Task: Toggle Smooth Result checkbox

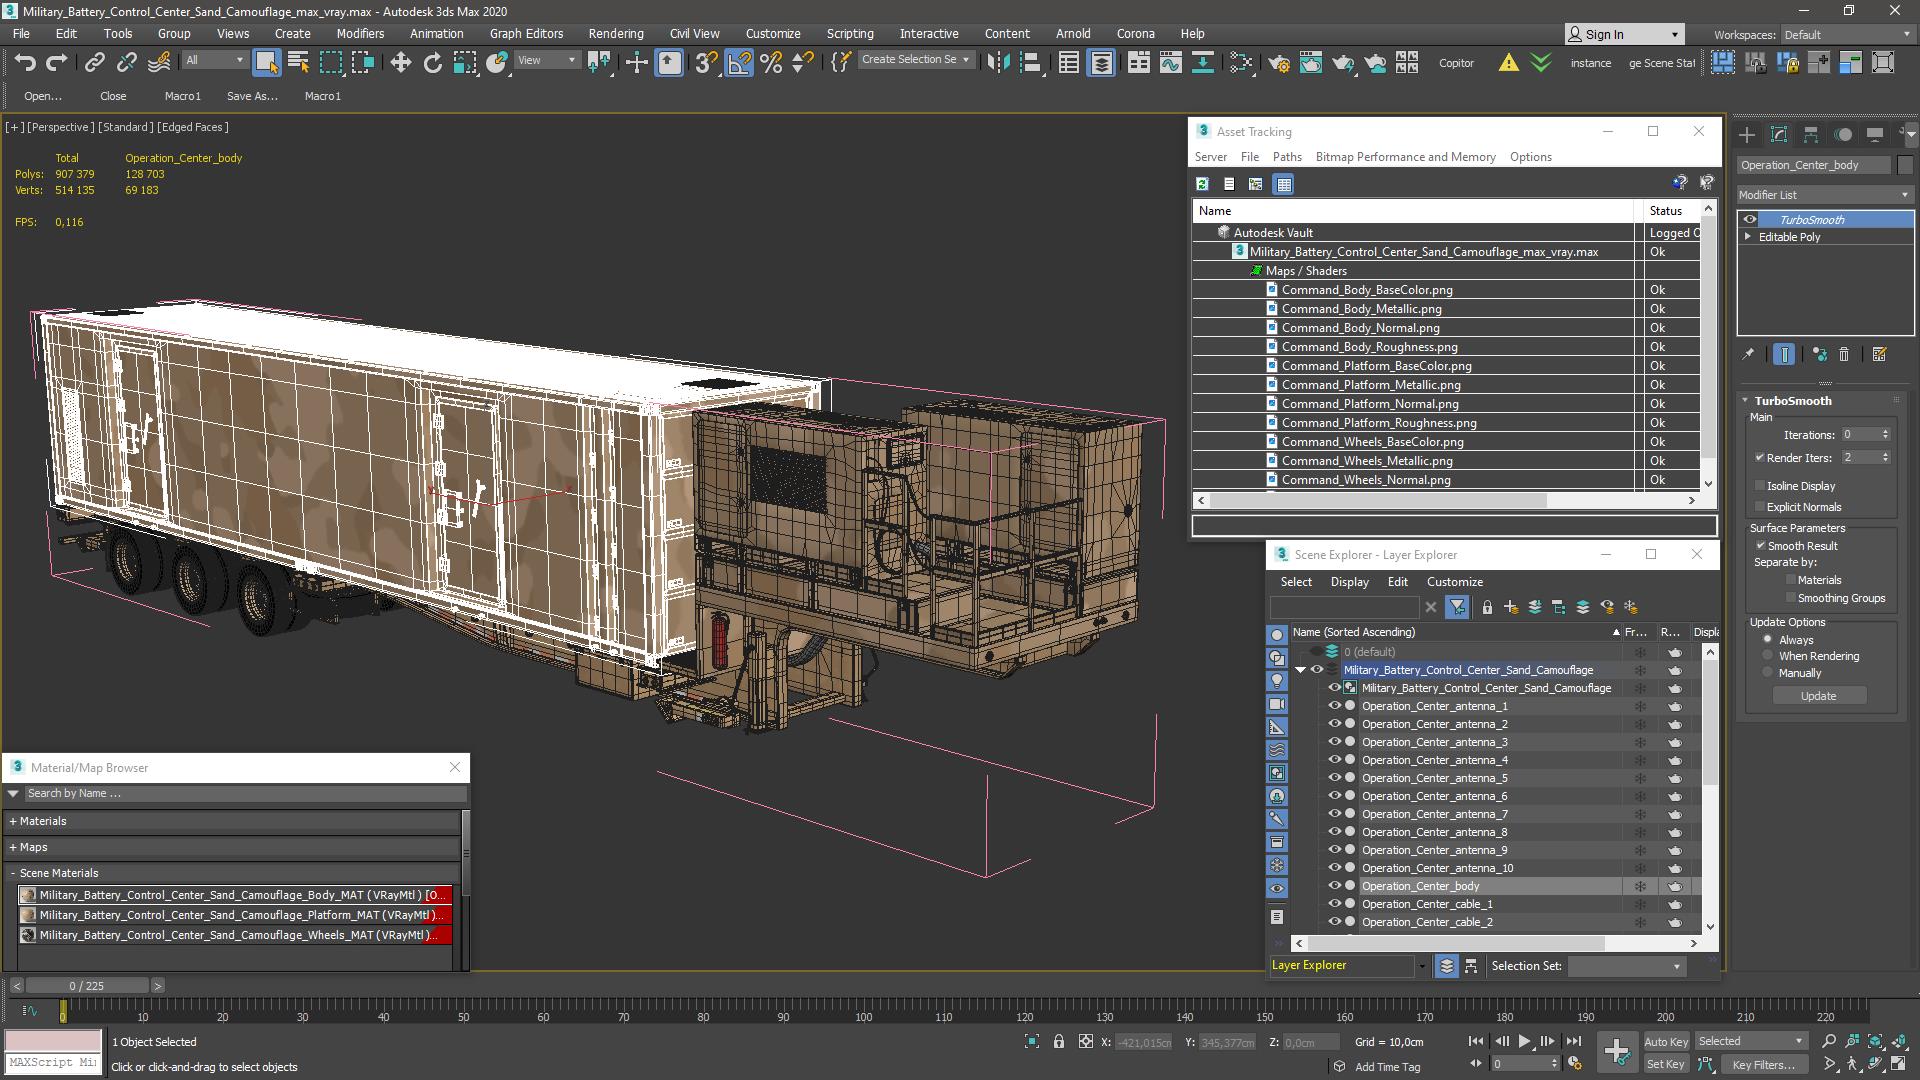Action: [1761, 546]
